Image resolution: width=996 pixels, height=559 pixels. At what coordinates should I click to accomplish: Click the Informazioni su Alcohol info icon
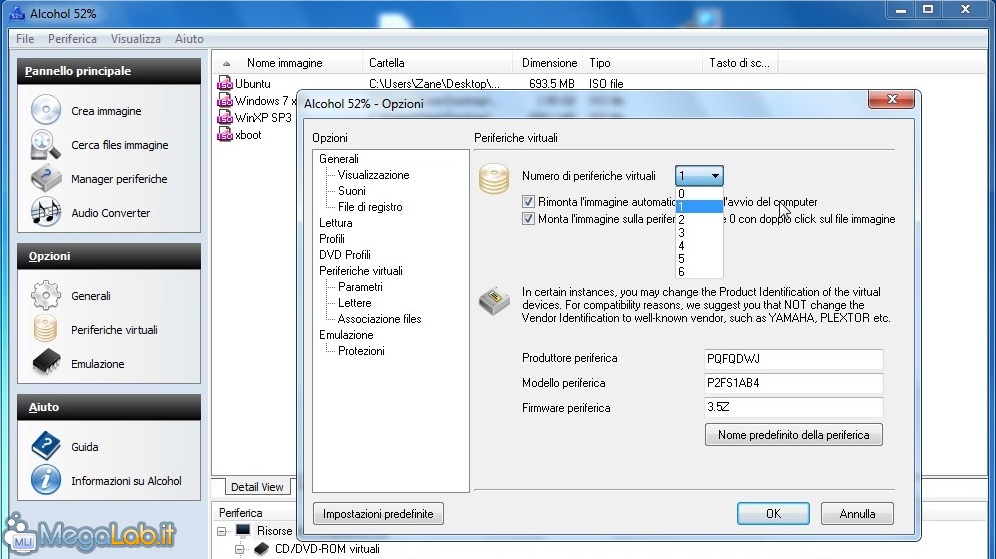[46, 480]
